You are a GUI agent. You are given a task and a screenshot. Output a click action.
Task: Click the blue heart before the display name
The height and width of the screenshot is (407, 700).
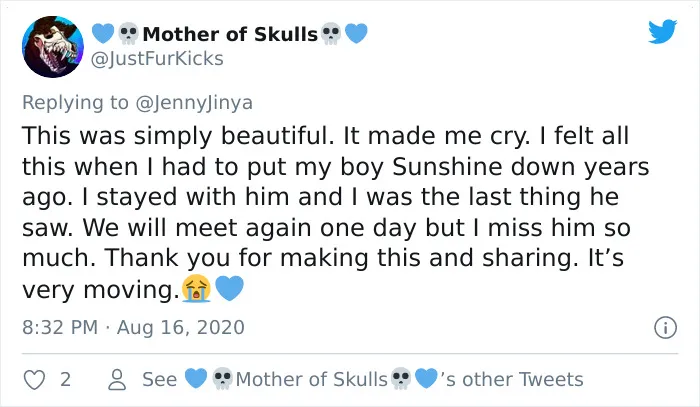click(x=103, y=33)
